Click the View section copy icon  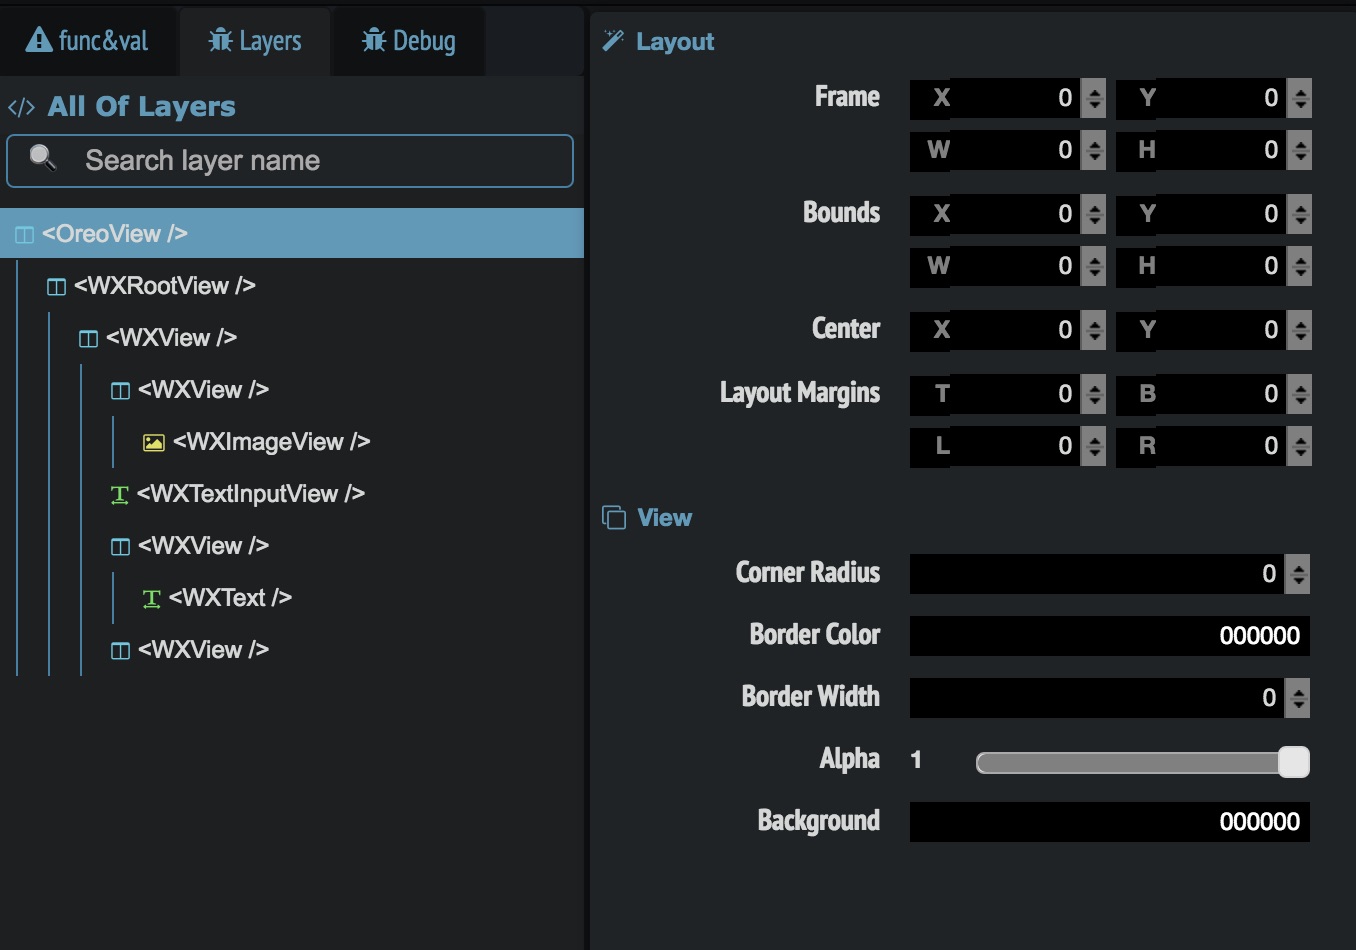pos(614,517)
